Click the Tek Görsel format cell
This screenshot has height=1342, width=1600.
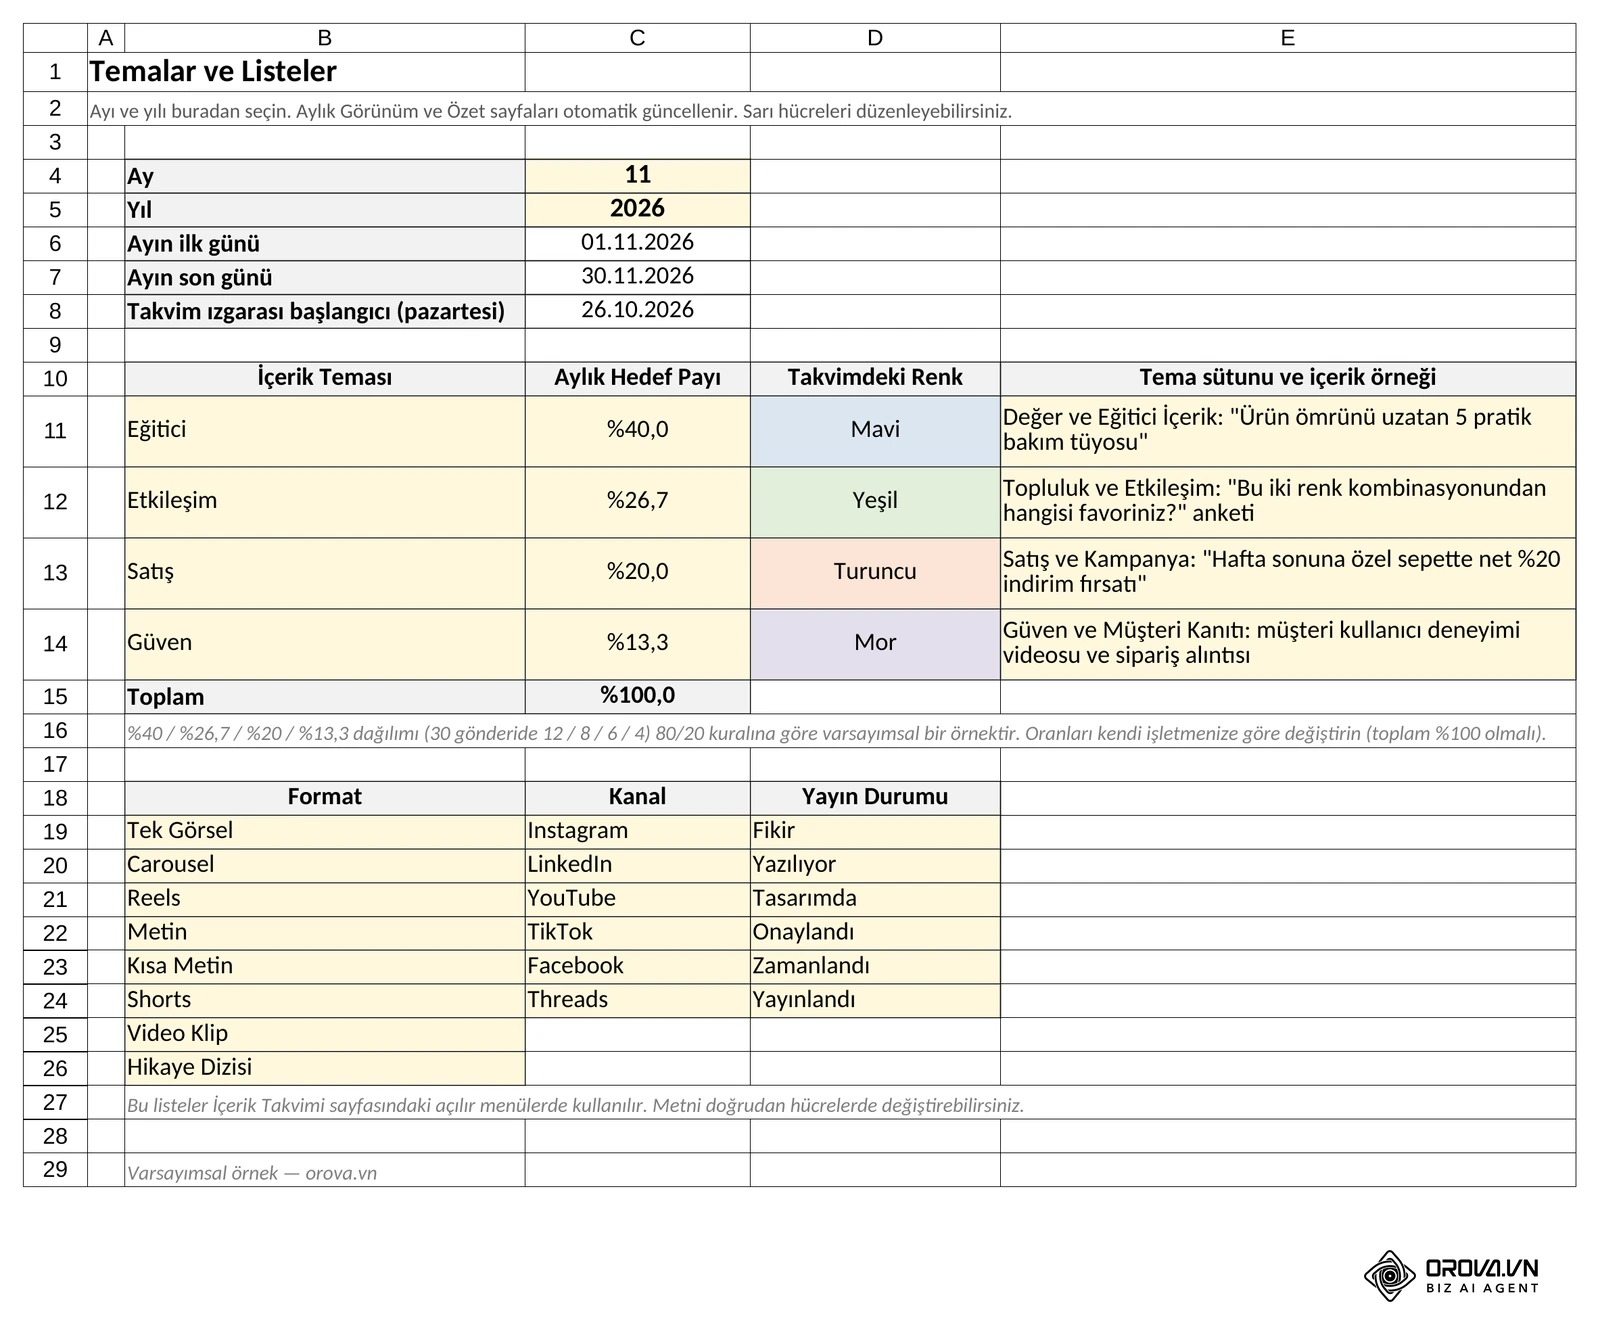[325, 832]
